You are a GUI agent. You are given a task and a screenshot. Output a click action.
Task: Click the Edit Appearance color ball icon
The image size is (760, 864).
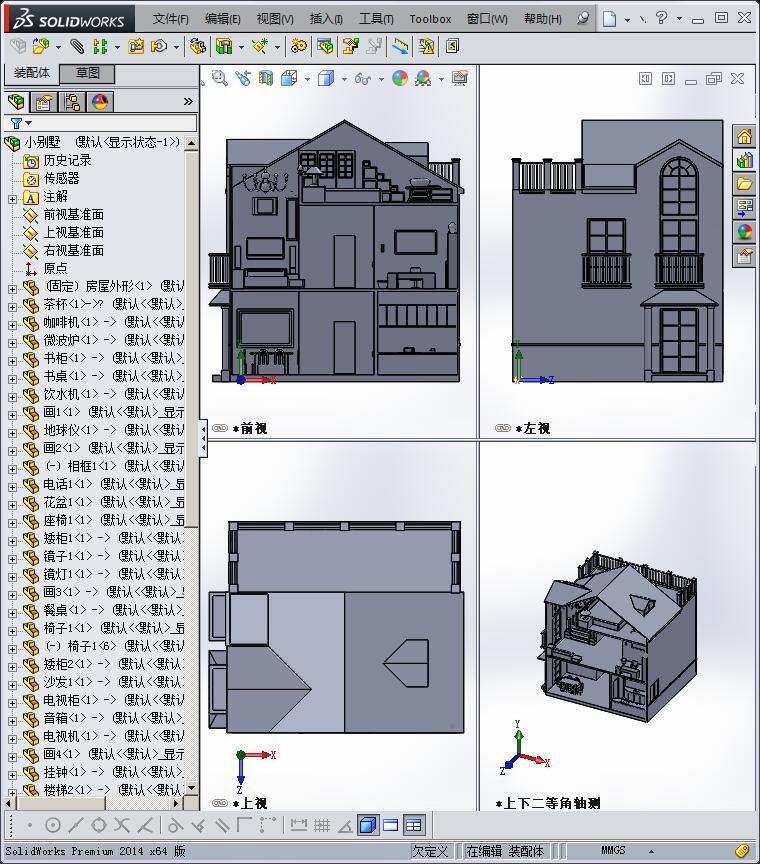pyautogui.click(x=400, y=78)
